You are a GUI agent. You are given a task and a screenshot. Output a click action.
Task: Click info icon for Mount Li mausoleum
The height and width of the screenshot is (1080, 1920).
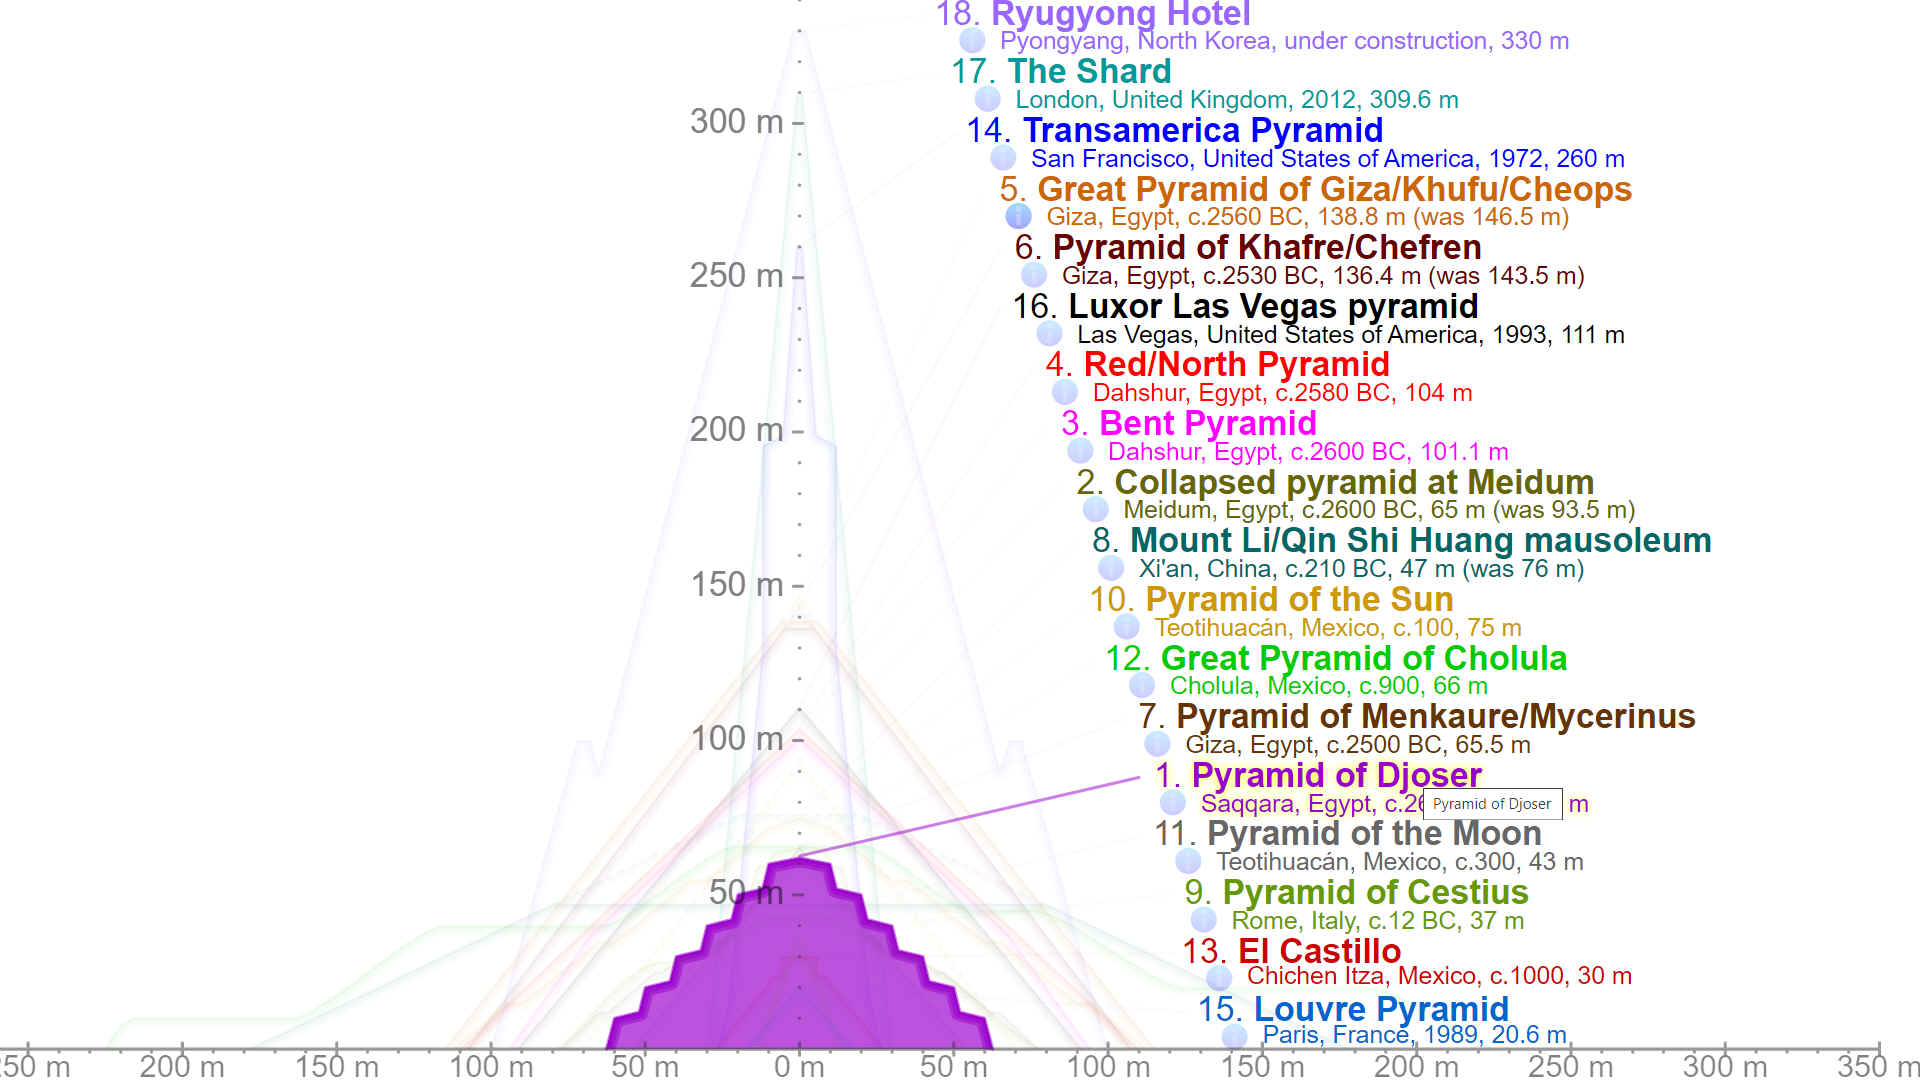(x=1111, y=567)
